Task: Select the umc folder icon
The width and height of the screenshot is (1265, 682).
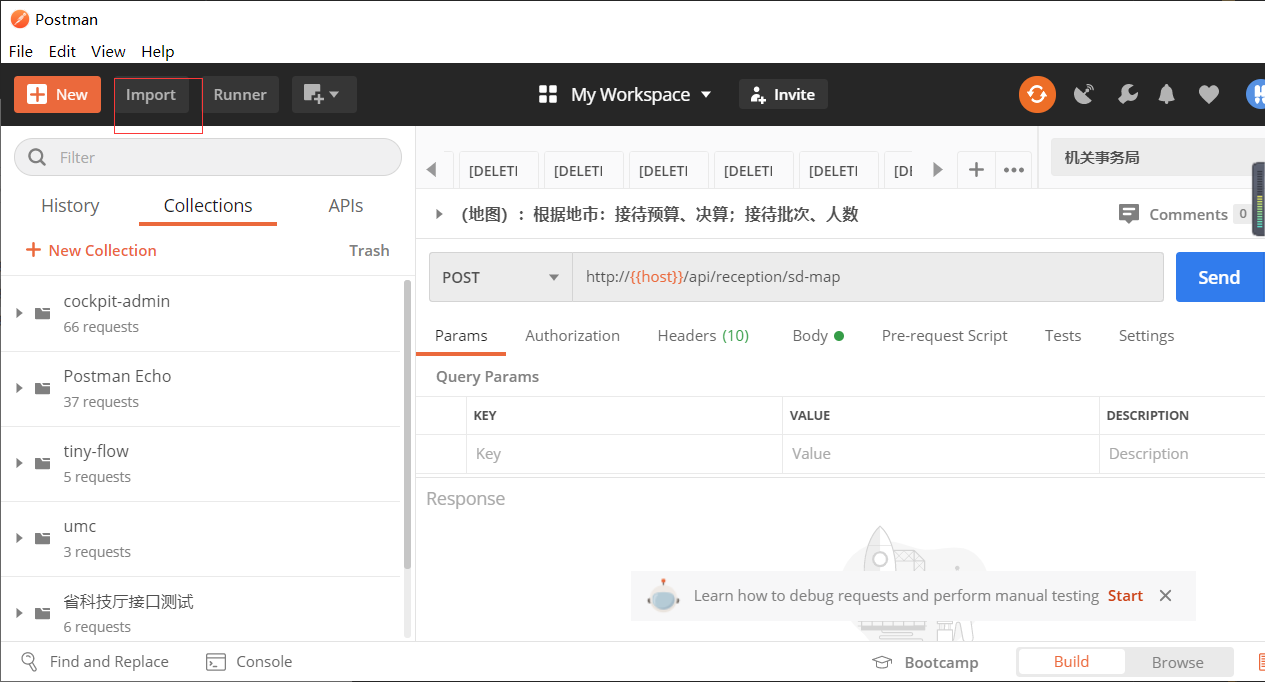Action: point(43,538)
